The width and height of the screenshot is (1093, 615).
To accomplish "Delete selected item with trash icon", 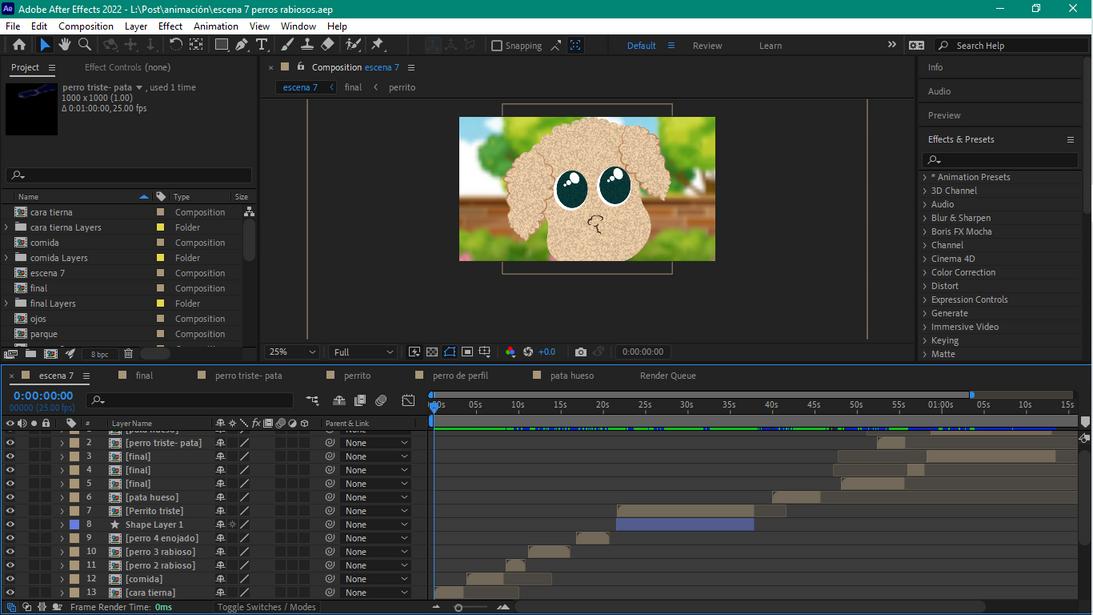I will point(128,354).
